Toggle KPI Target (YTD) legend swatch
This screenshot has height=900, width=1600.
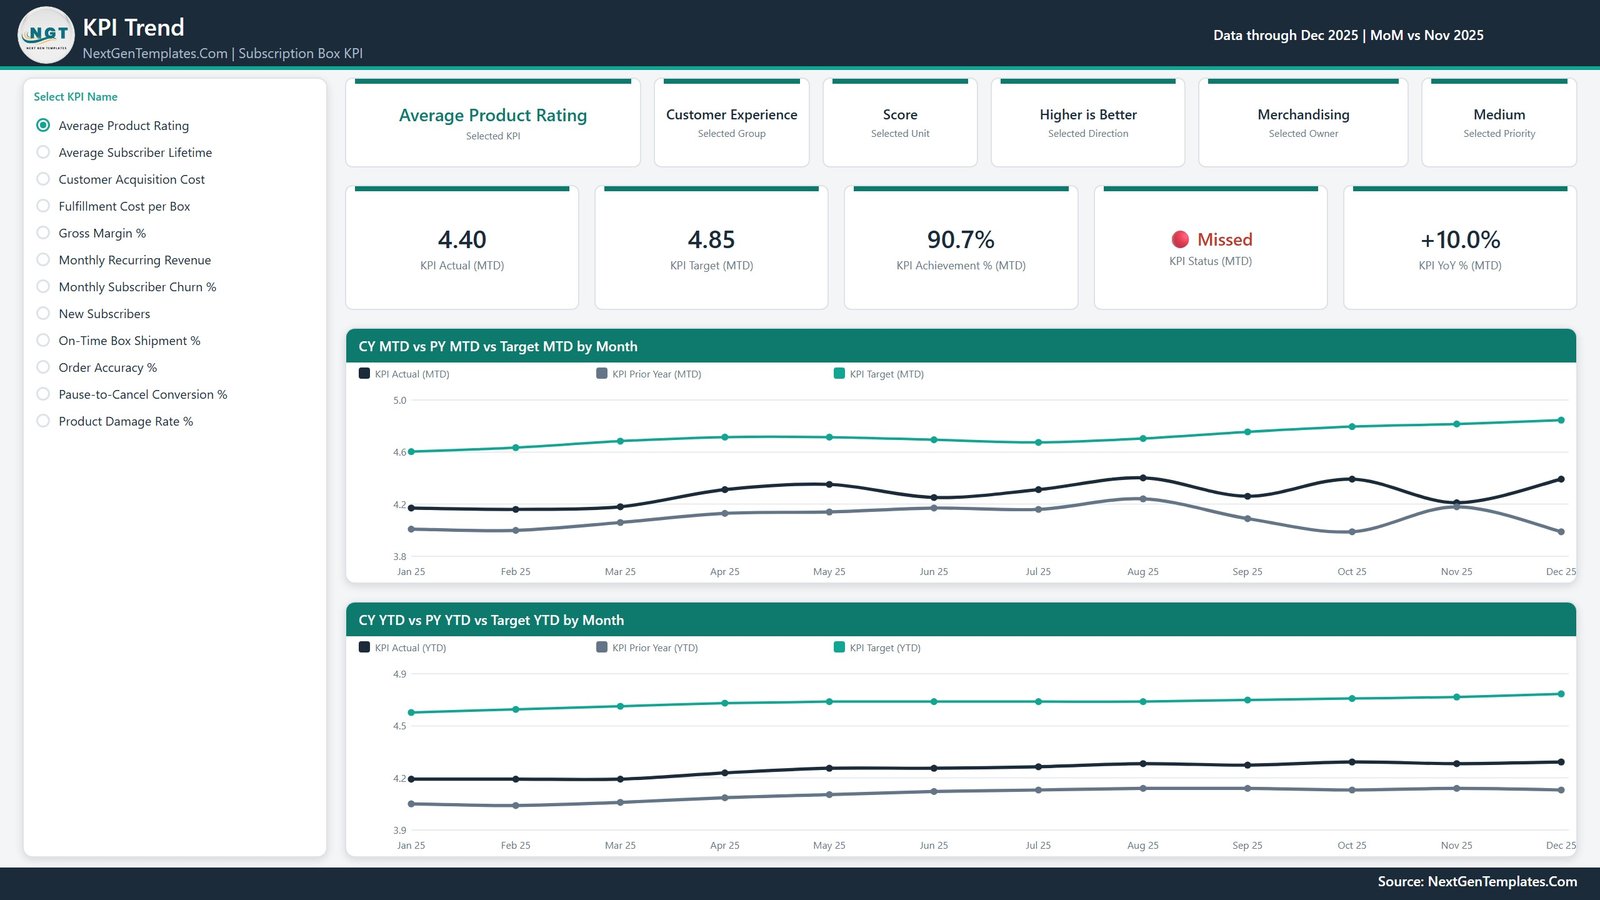click(839, 647)
